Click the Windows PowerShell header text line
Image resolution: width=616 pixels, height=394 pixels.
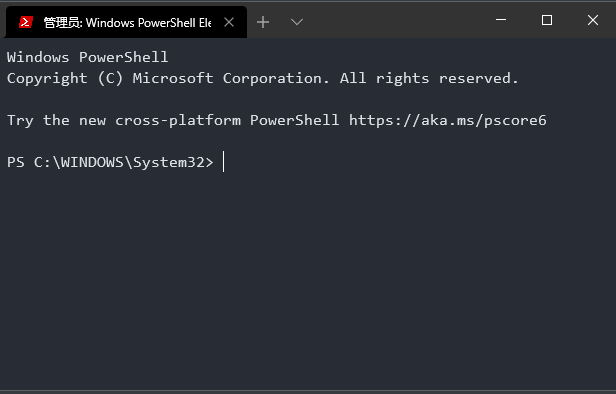point(87,57)
